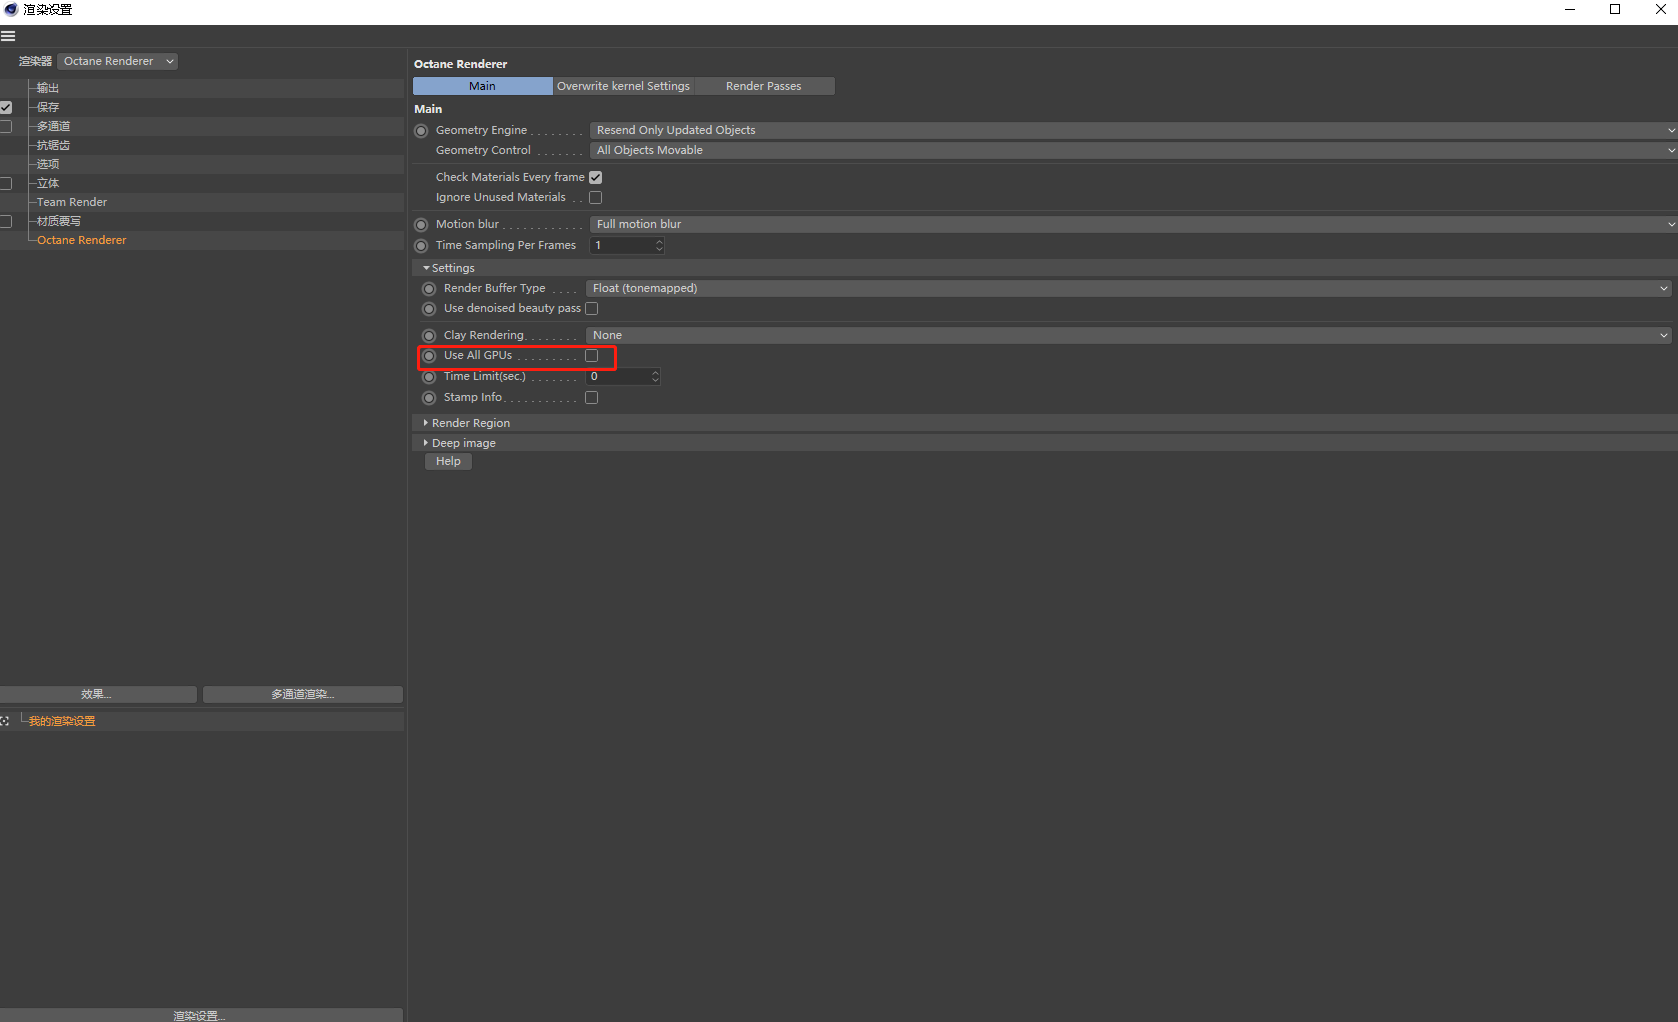Click the Time Limit(sec.) value field

(x=617, y=377)
